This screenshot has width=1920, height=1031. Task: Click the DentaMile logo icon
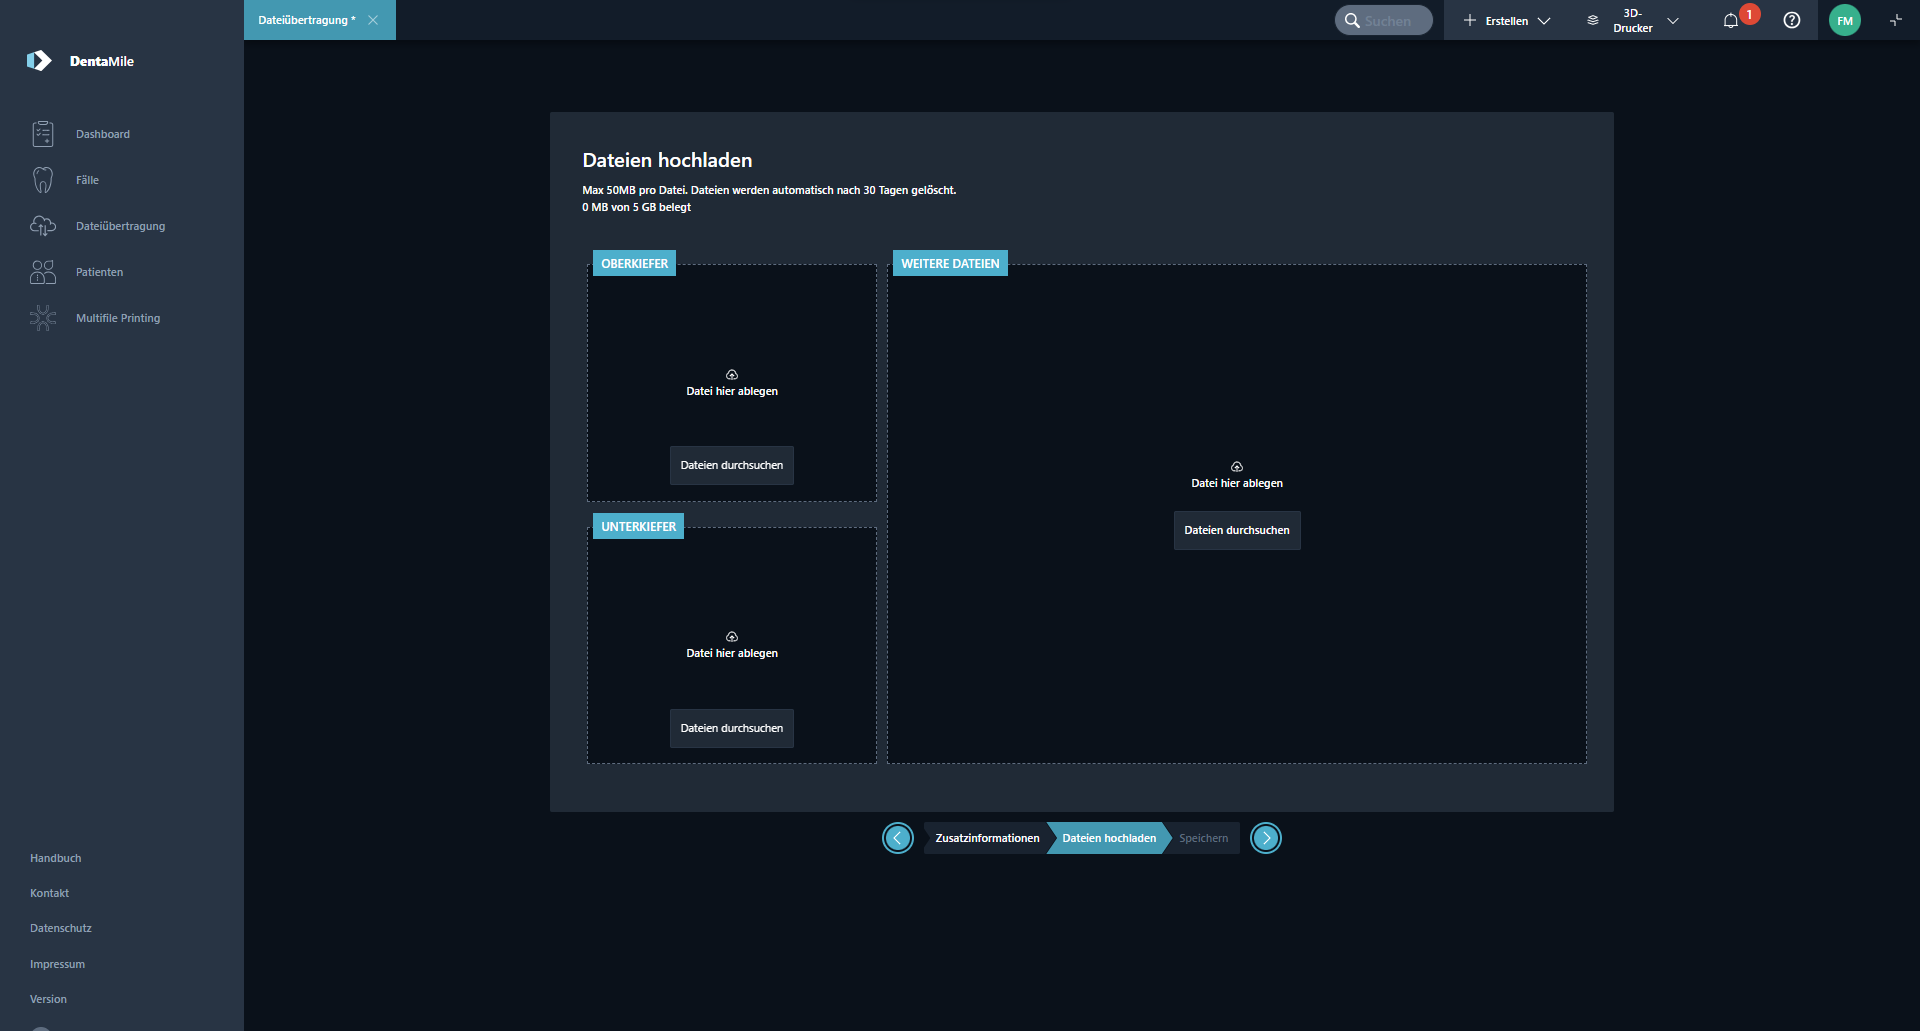point(39,61)
